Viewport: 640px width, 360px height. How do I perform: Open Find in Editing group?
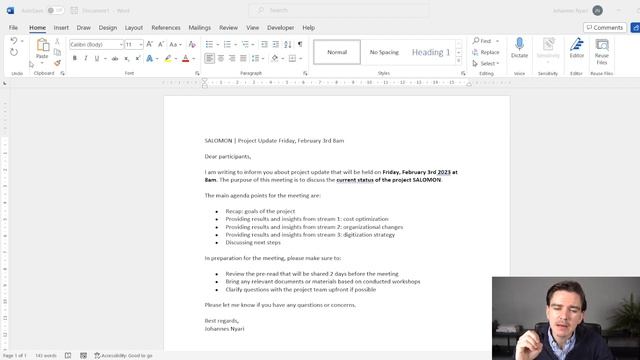click(482, 41)
